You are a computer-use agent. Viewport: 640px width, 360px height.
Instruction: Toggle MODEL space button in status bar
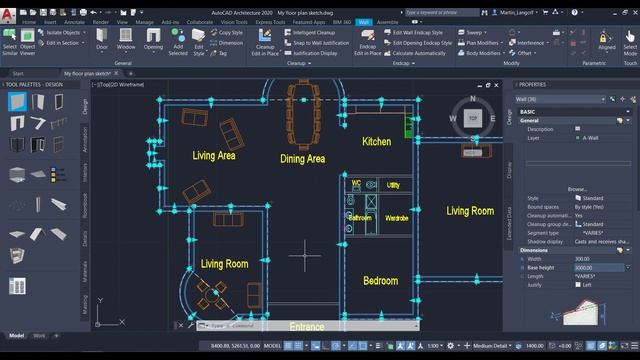click(x=272, y=346)
